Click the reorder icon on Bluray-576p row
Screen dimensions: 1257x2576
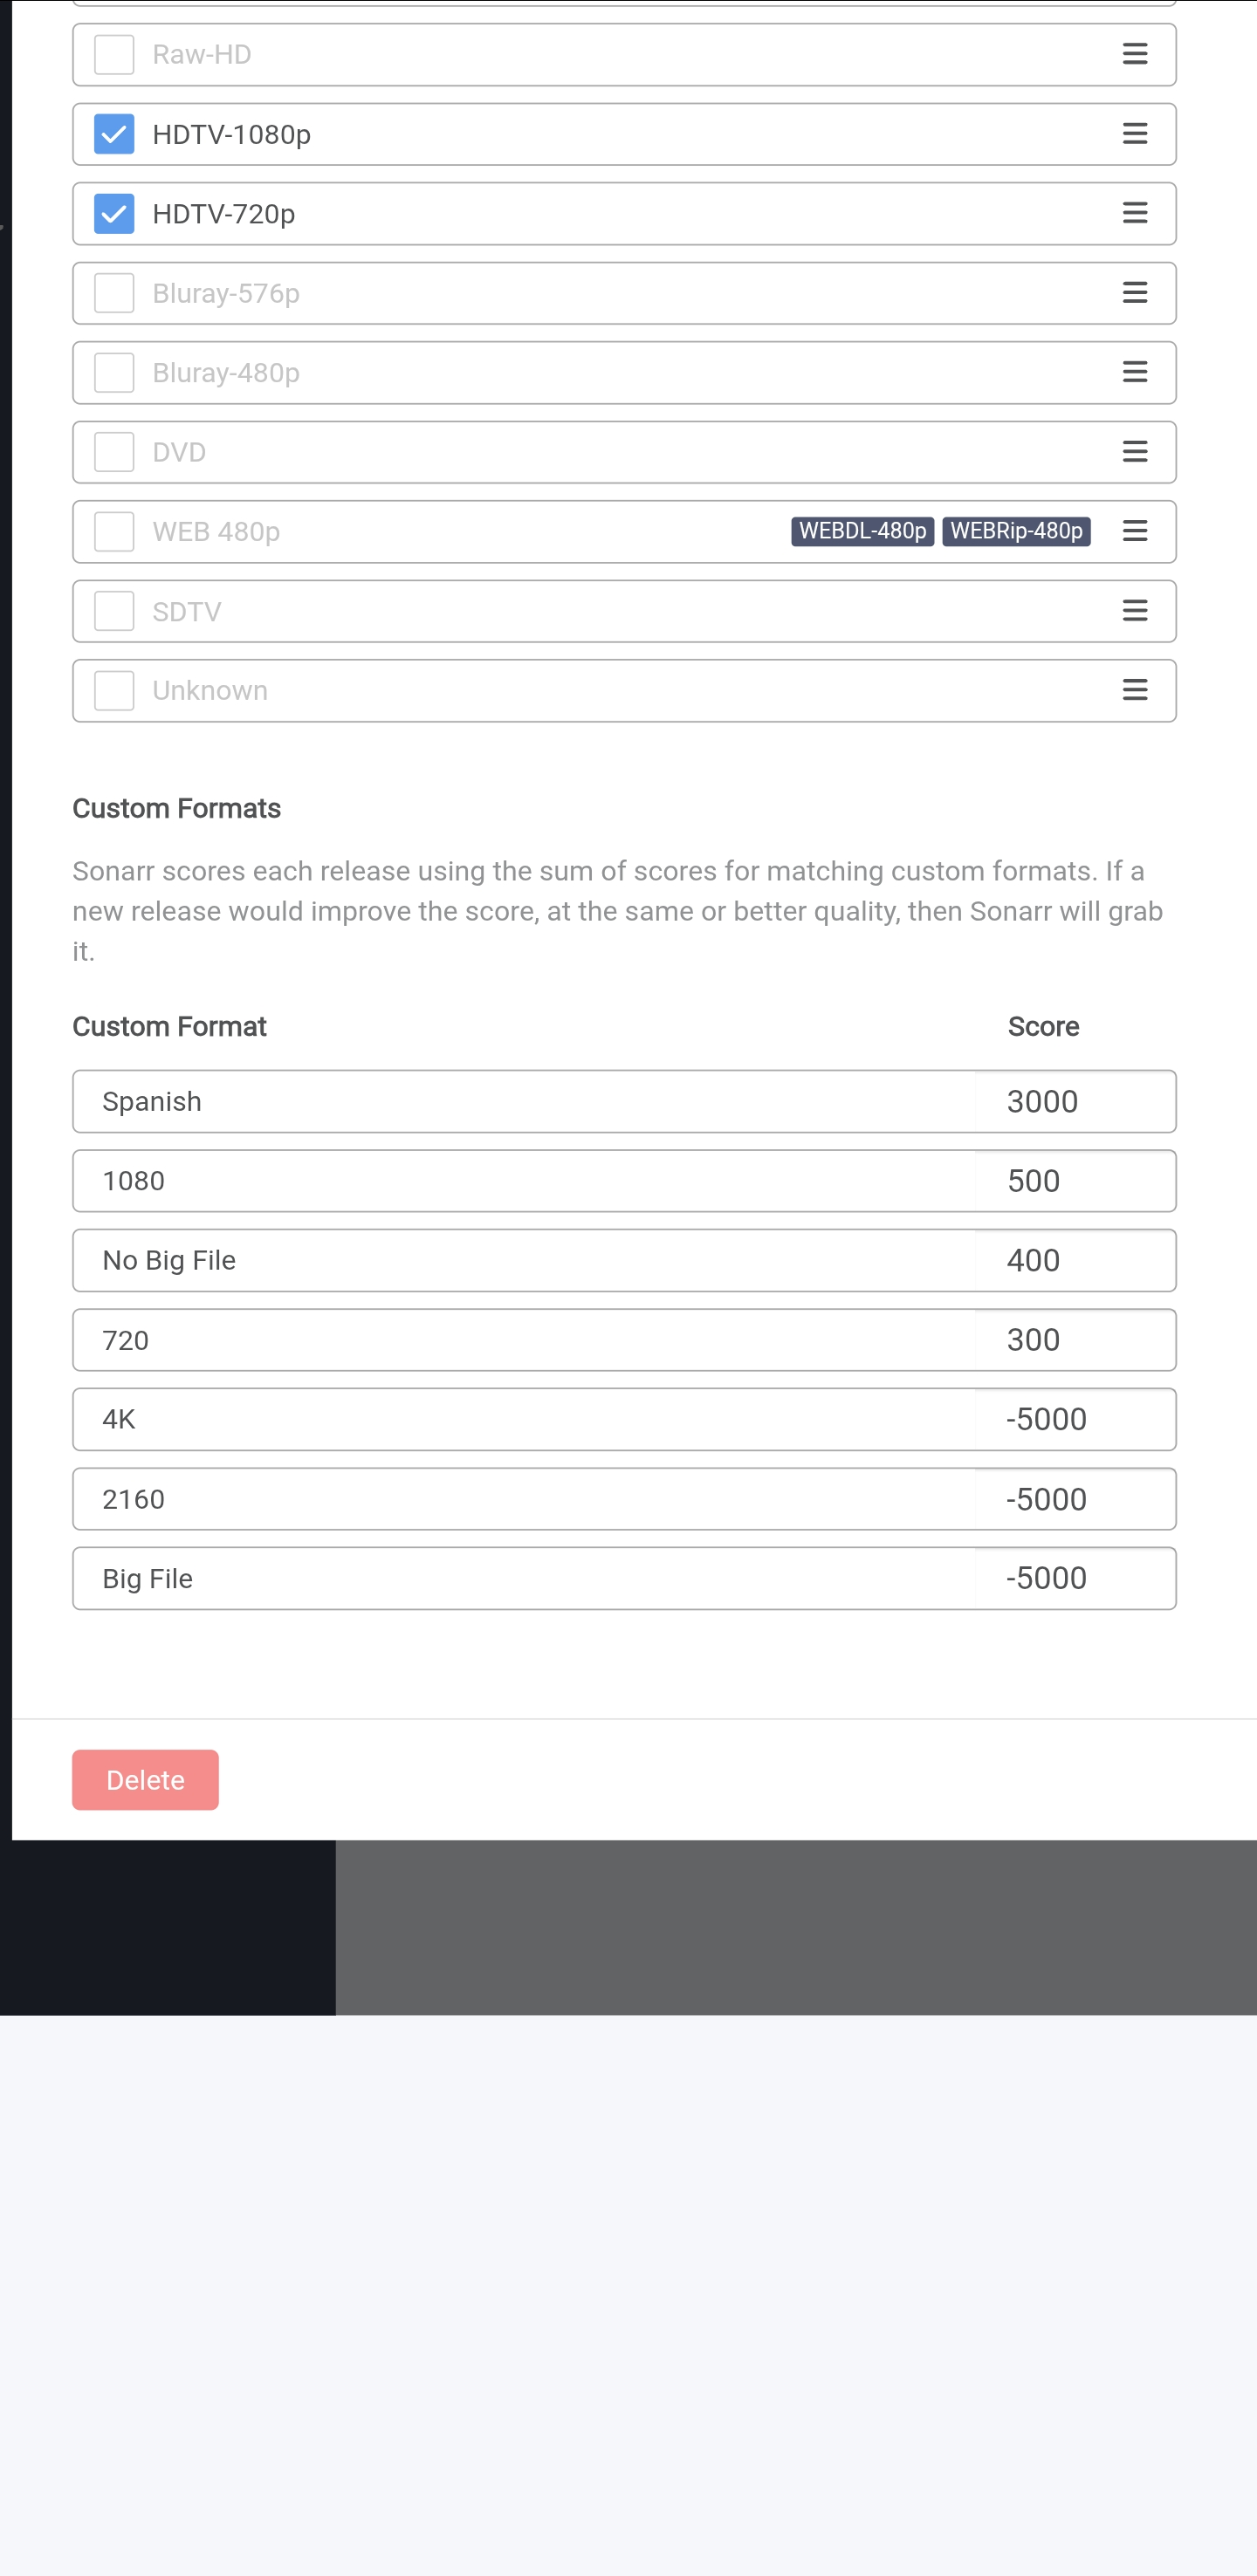point(1134,293)
